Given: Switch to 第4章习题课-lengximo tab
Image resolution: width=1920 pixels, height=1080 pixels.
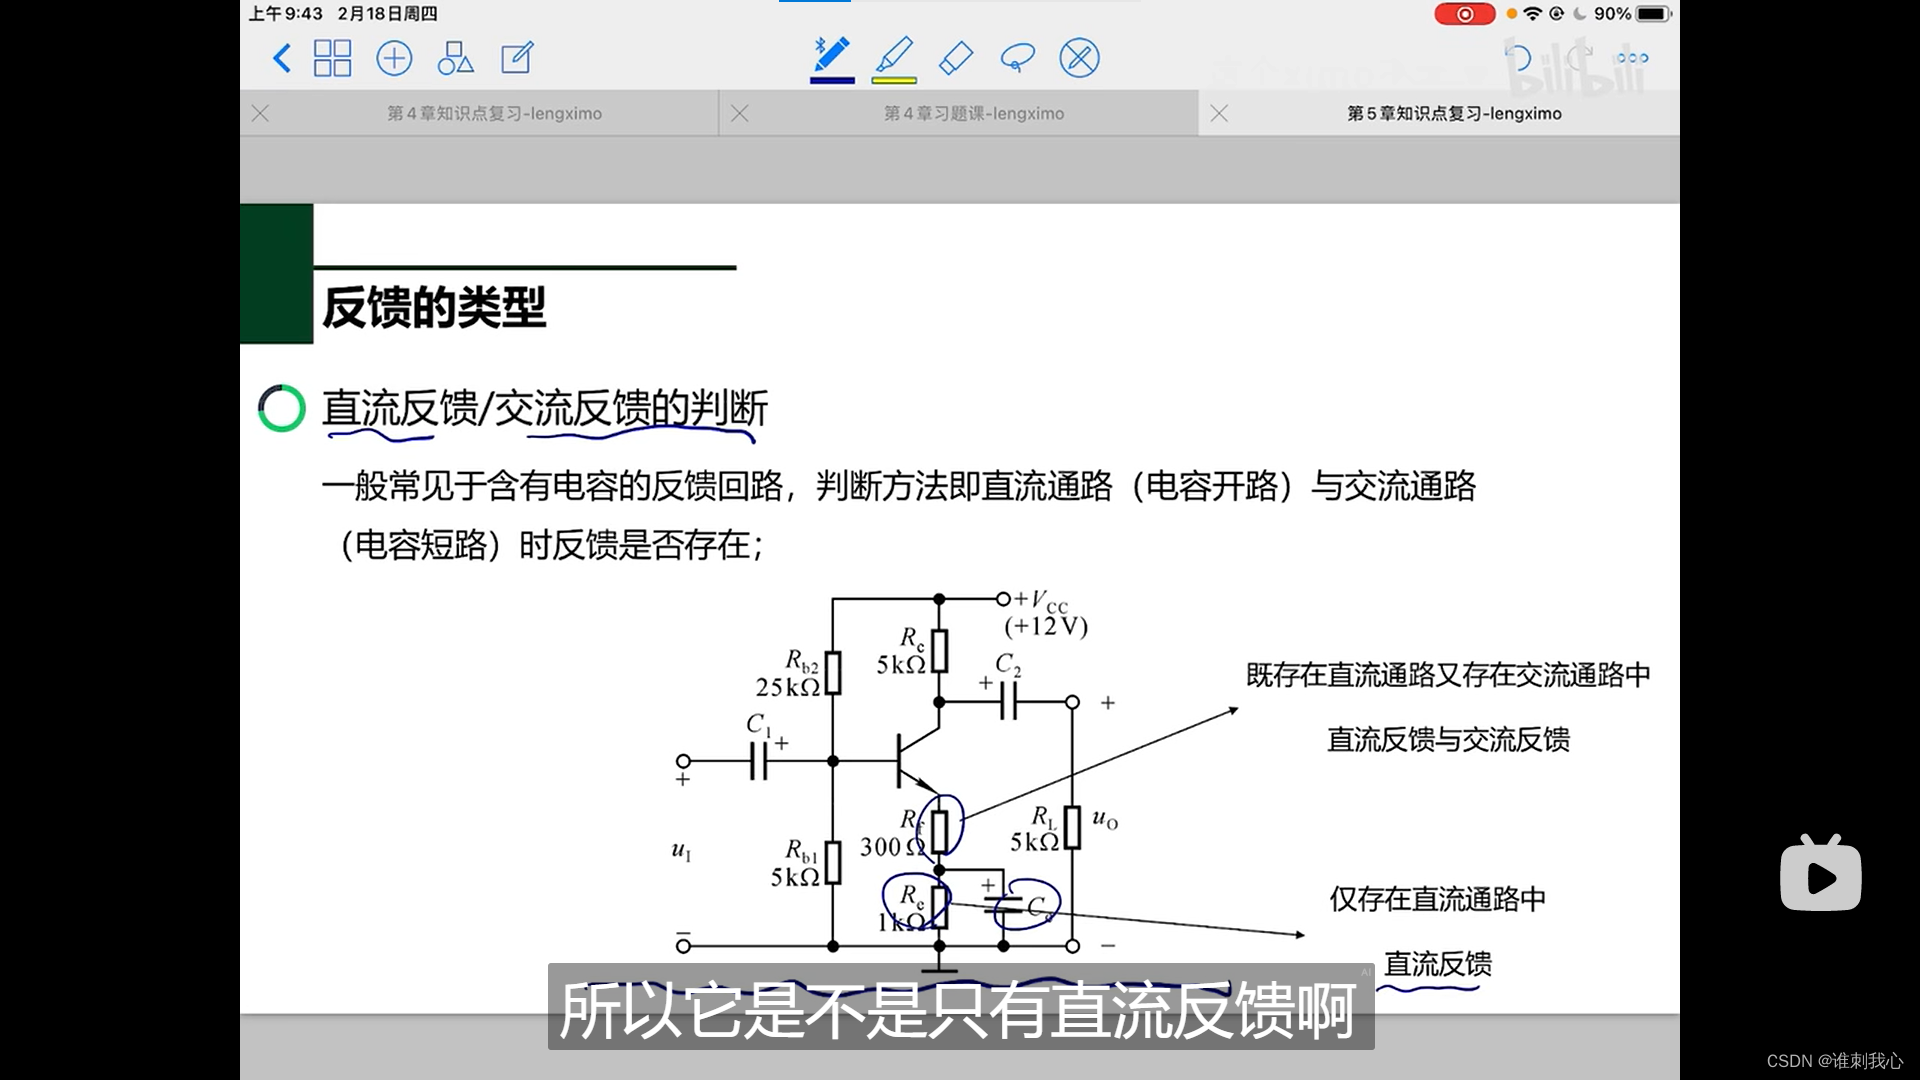Looking at the screenshot, I should click(x=973, y=114).
